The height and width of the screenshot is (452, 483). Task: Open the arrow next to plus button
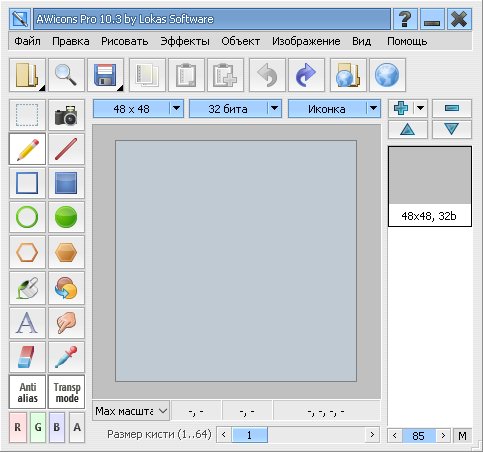[x=420, y=108]
